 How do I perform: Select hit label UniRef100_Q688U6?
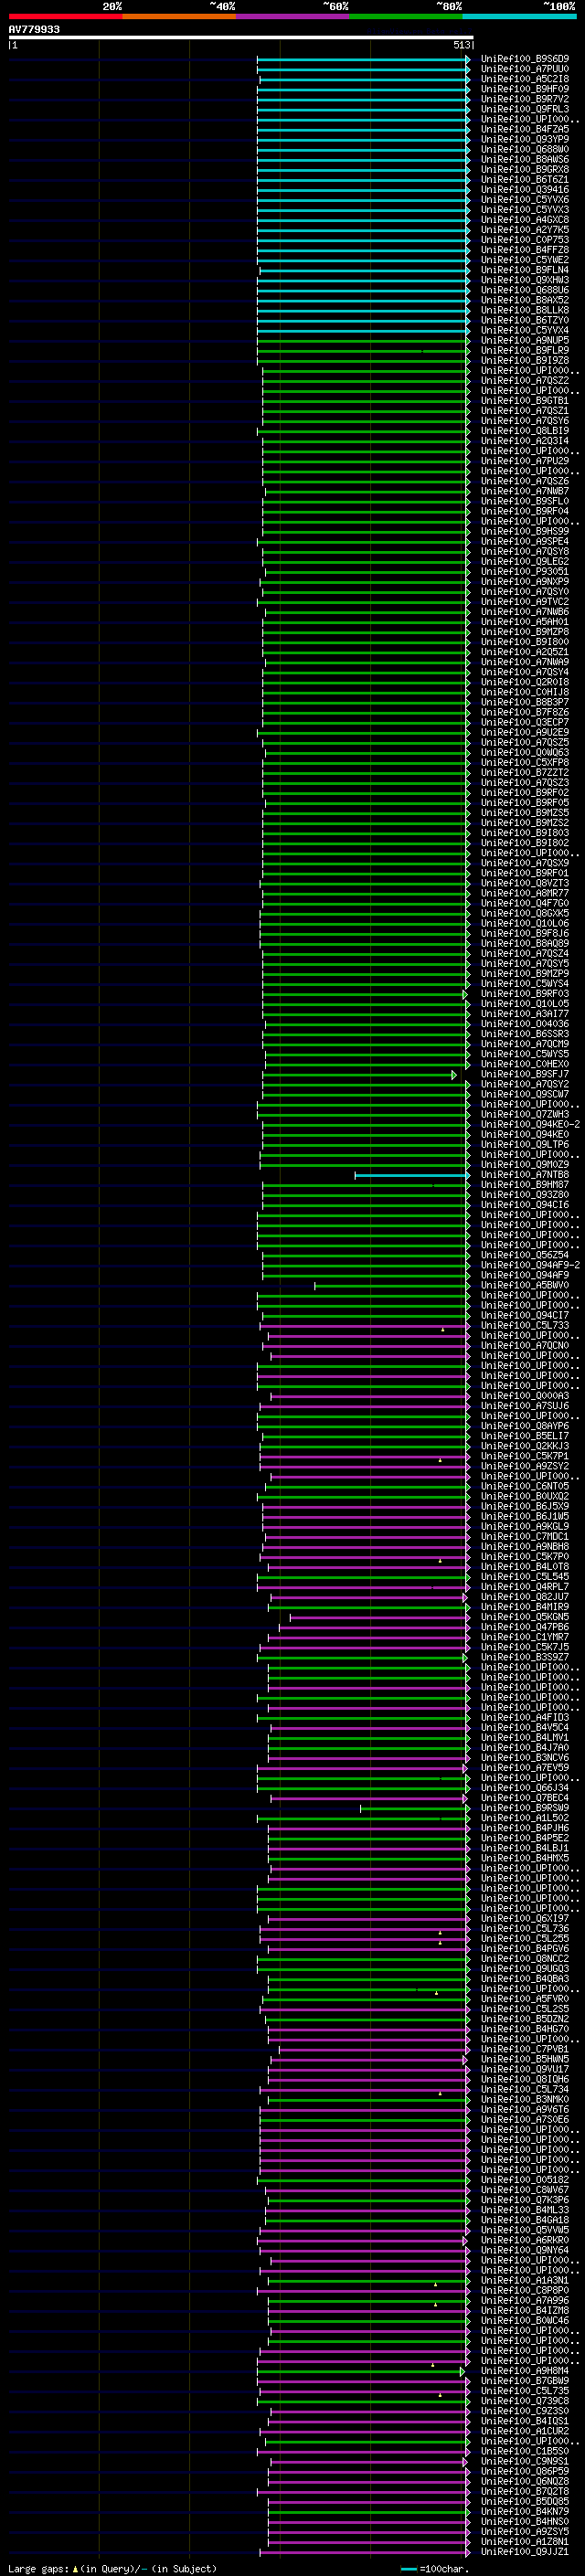[525, 290]
